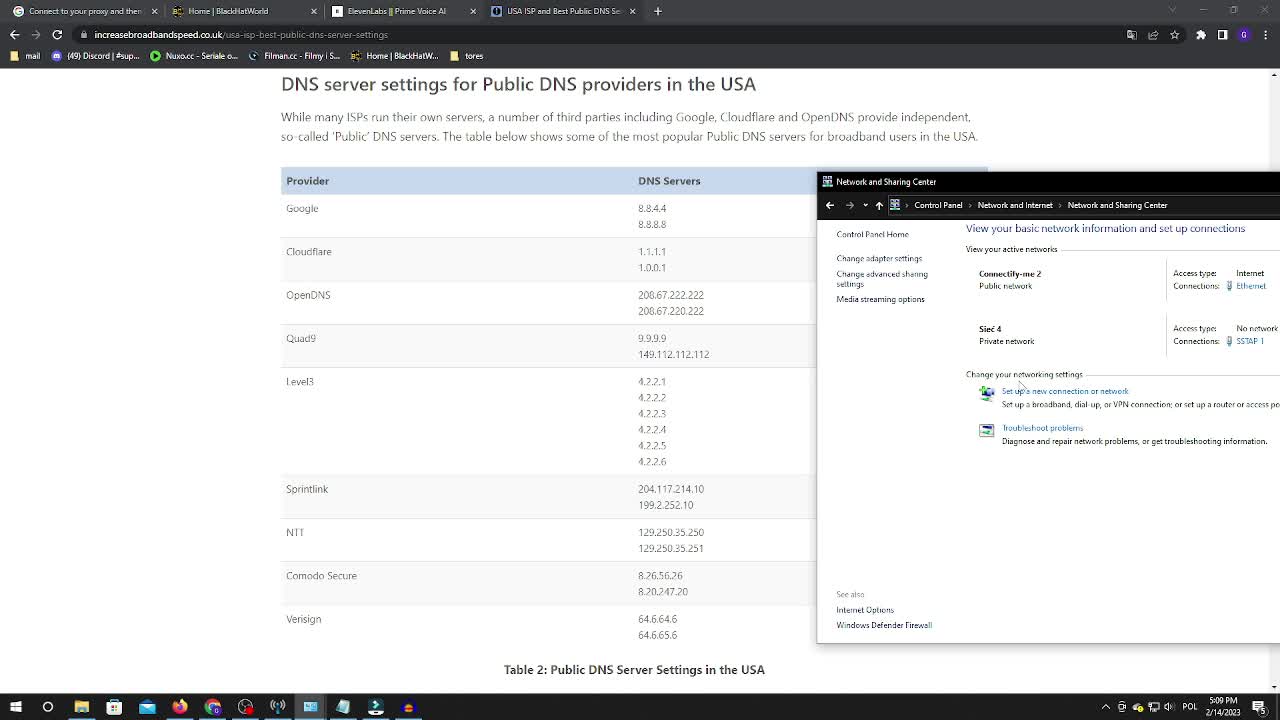Screen dimensions: 1280x720
Task: Open Change adapter settings
Action: [x=879, y=258]
